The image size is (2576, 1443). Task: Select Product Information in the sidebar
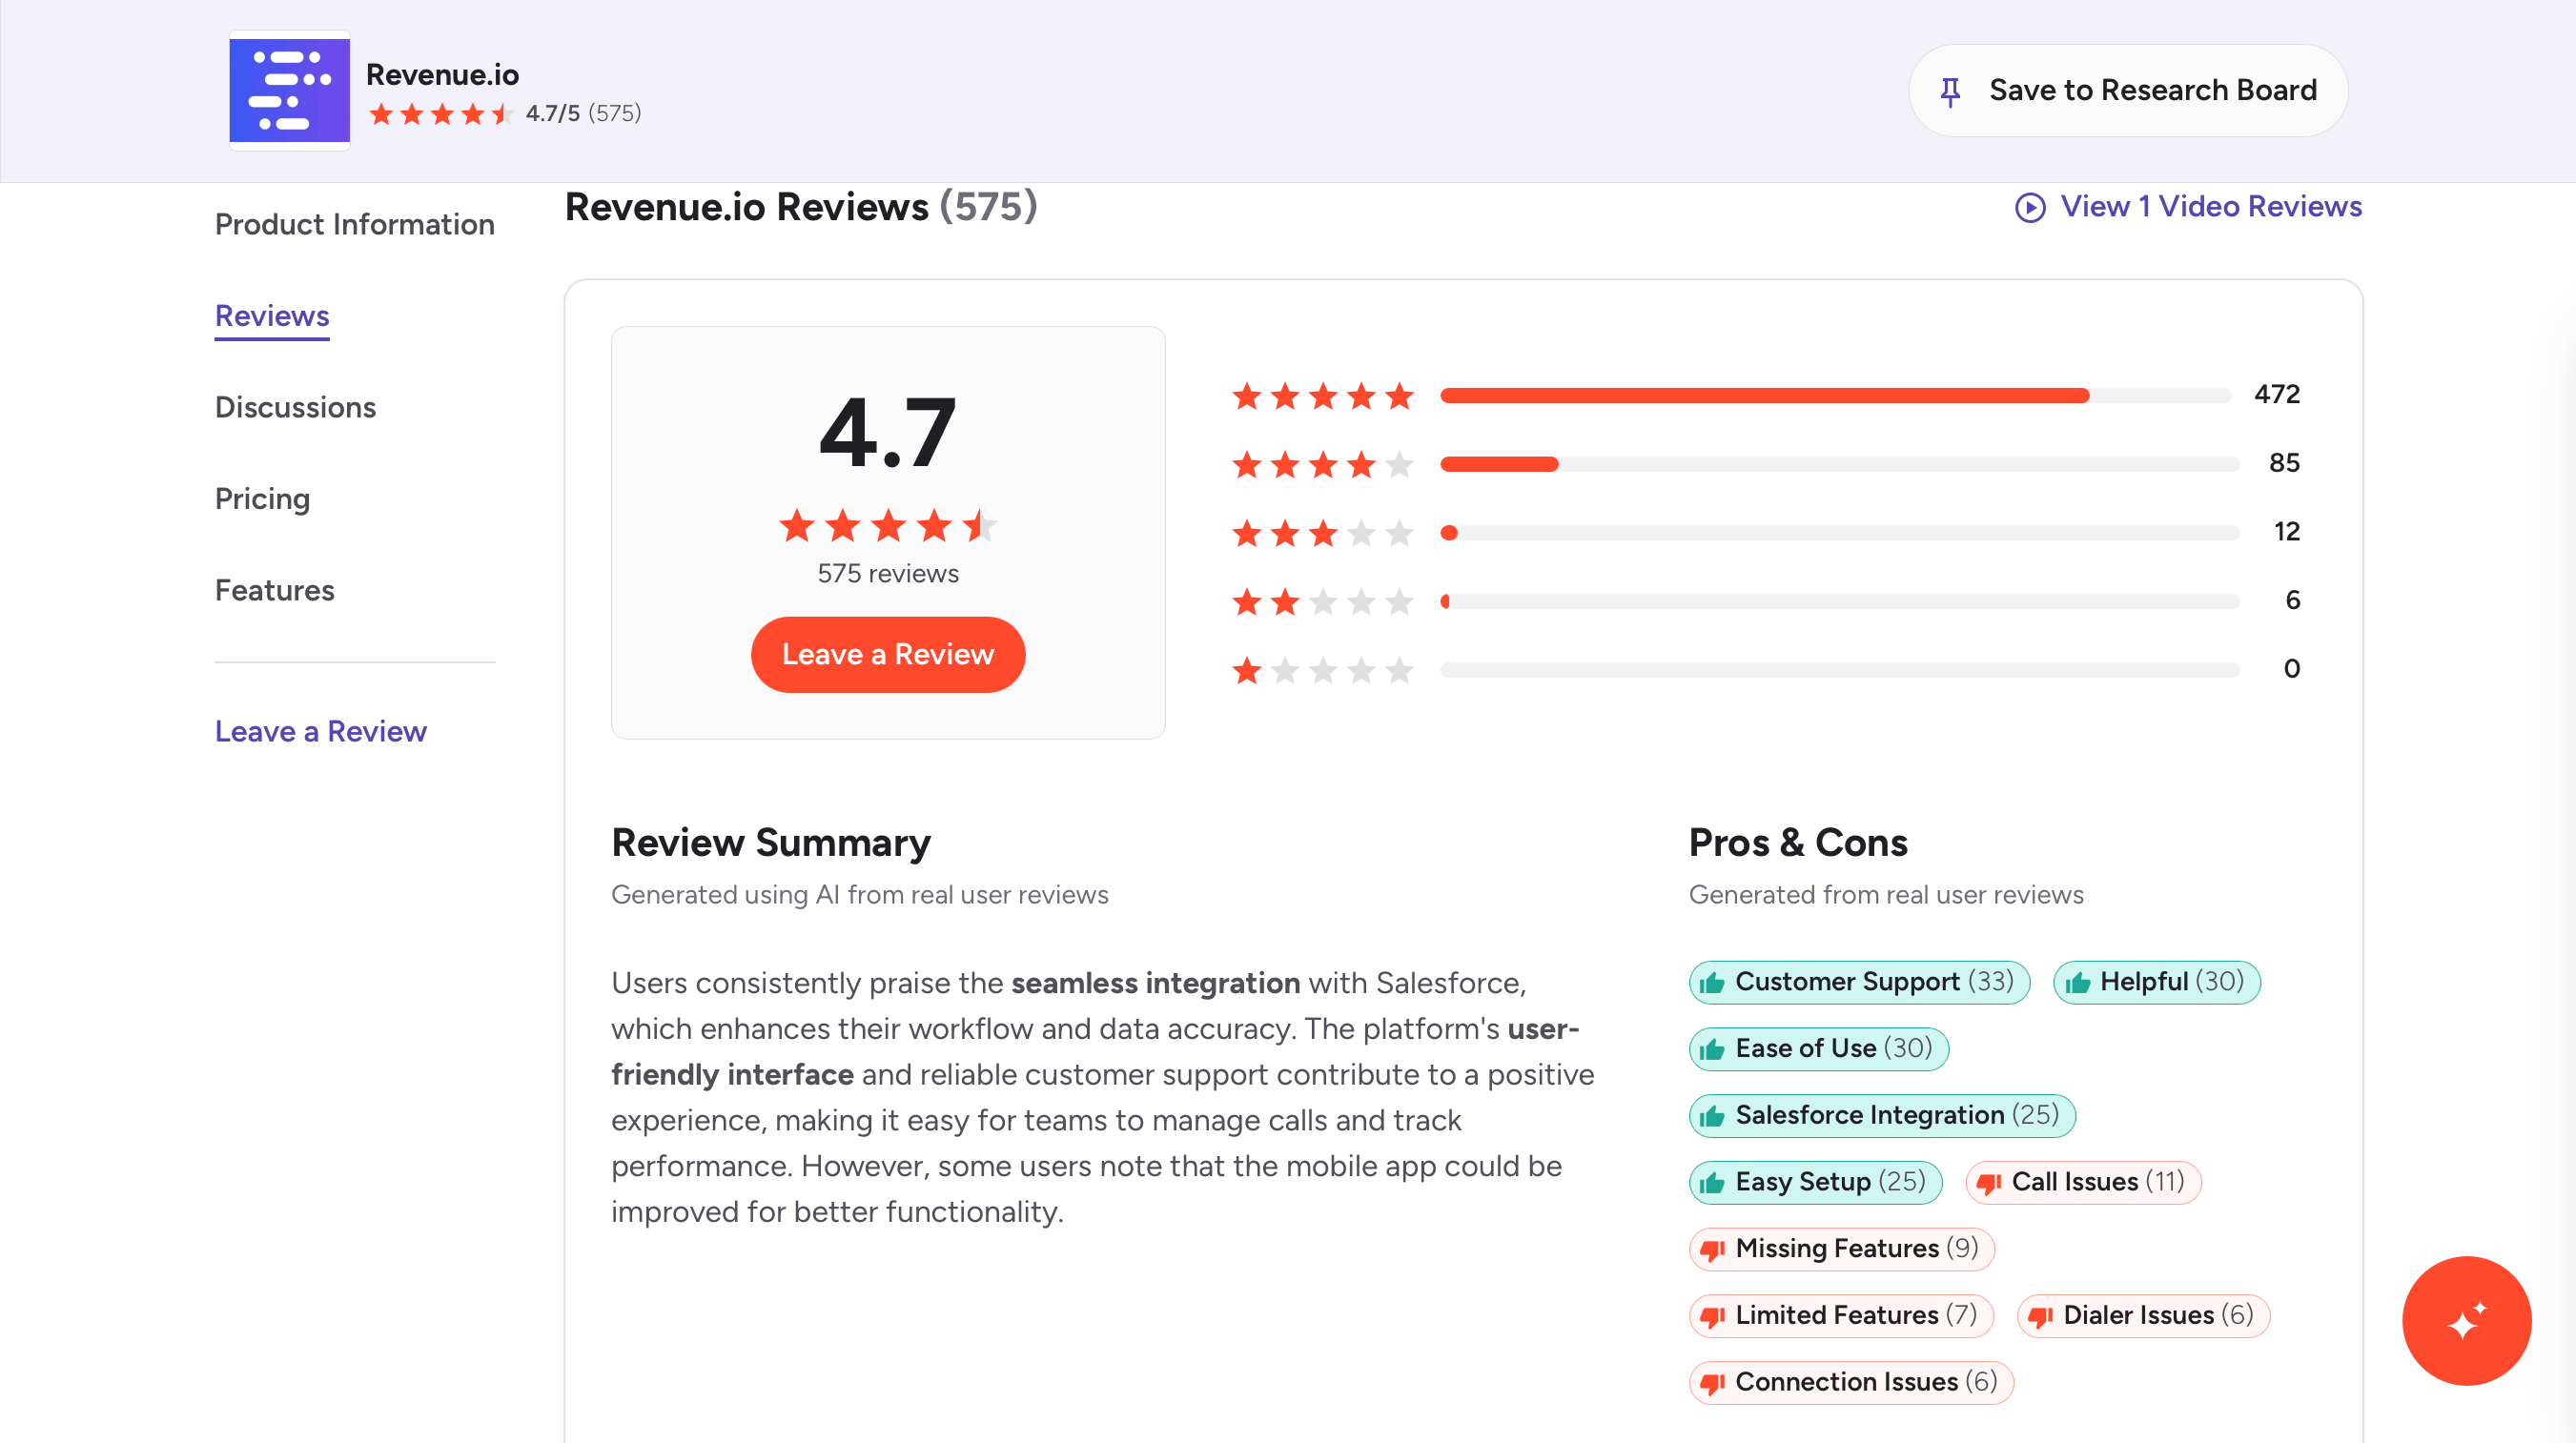click(354, 224)
